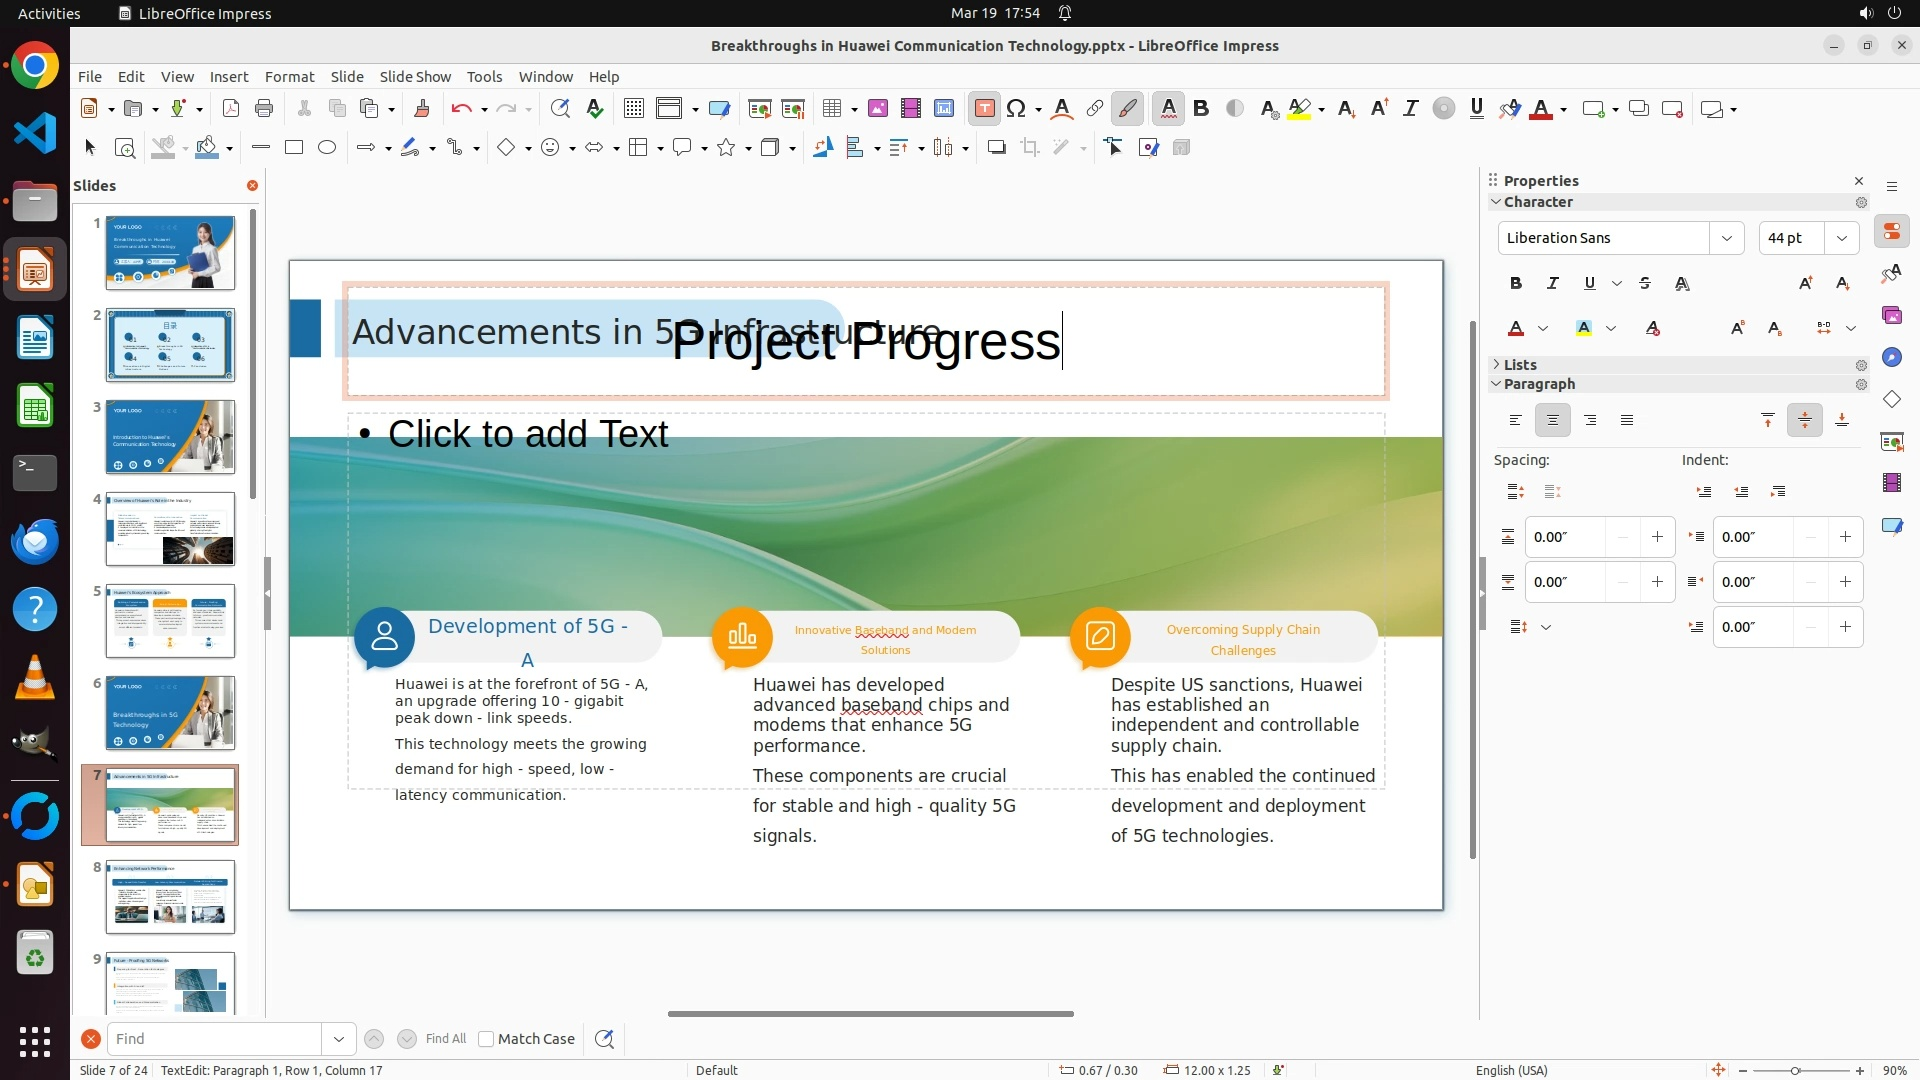
Task: Toggle Bold in the Character panel
Action: [x=1516, y=284]
